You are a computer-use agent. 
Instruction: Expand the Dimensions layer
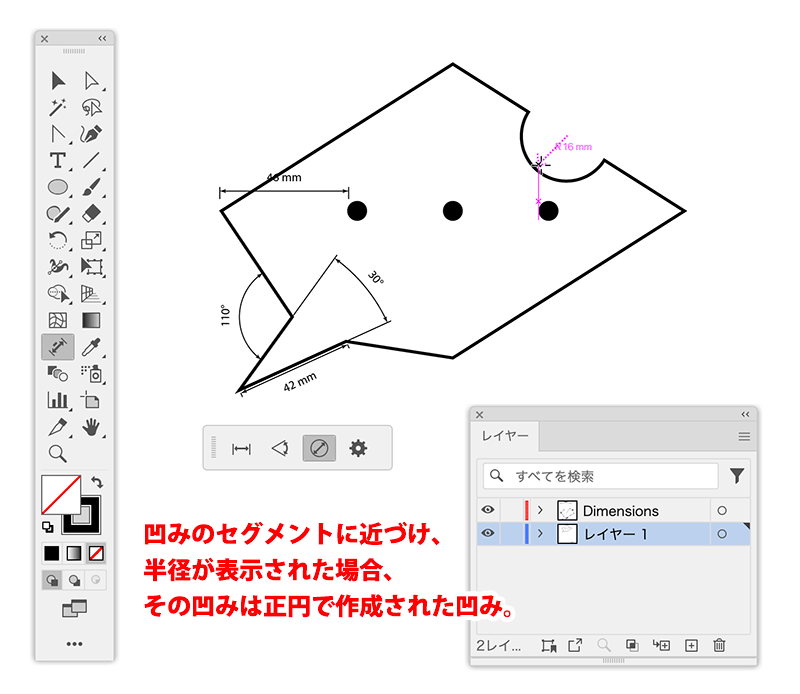pos(540,510)
